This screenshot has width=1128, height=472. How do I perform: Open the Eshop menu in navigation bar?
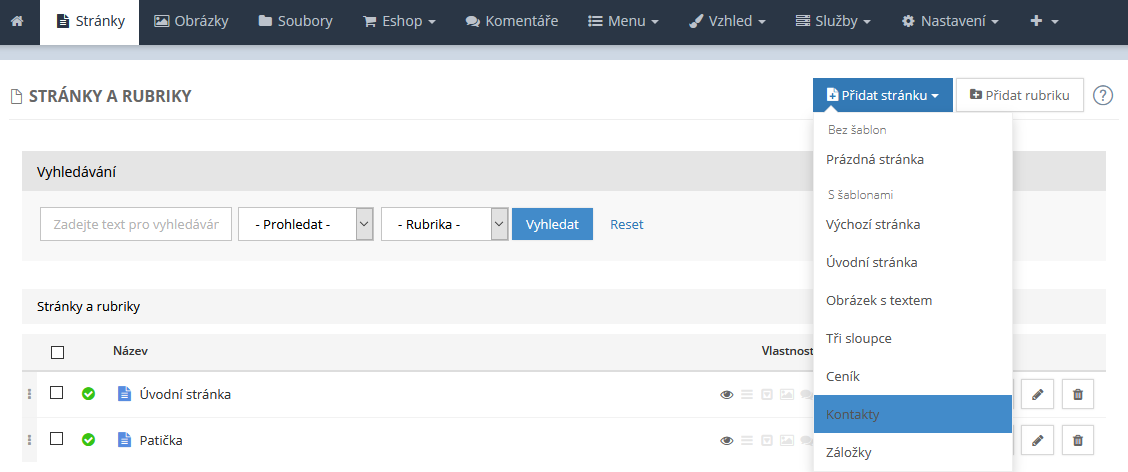(x=398, y=21)
